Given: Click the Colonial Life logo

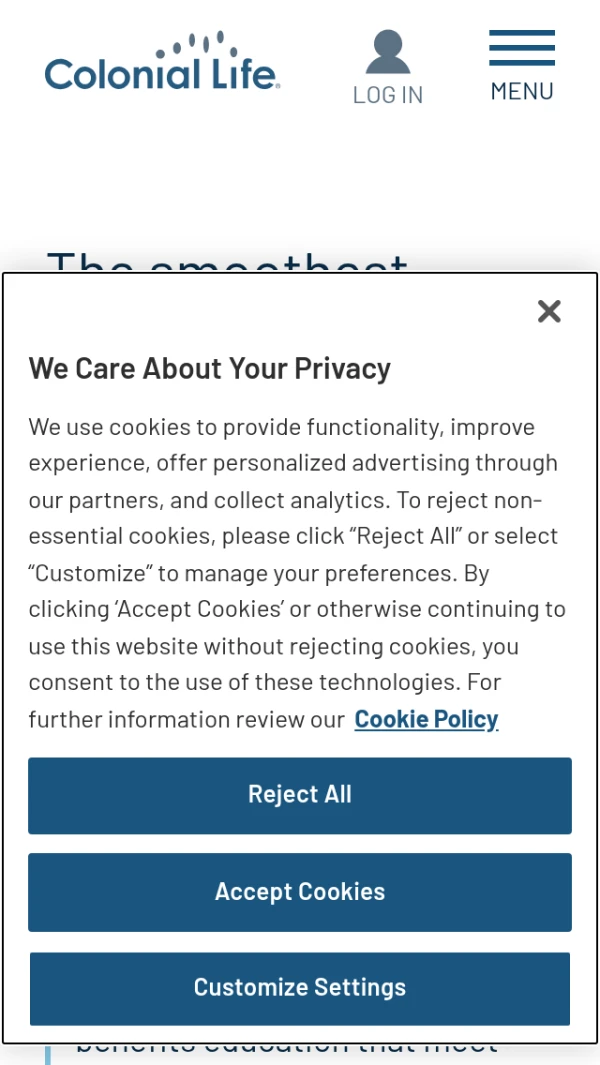Looking at the screenshot, I should pyautogui.click(x=162, y=65).
